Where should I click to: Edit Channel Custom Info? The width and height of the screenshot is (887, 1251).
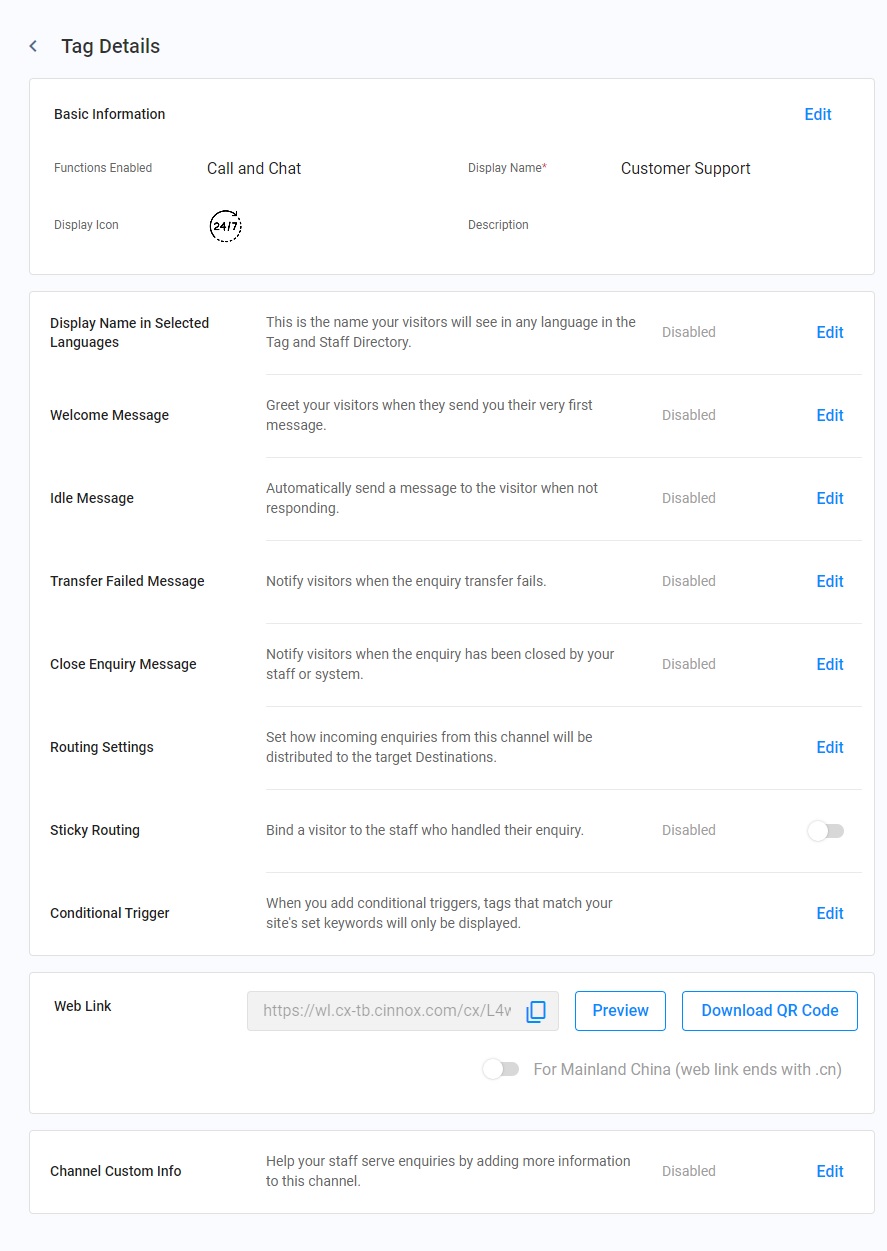click(830, 1171)
